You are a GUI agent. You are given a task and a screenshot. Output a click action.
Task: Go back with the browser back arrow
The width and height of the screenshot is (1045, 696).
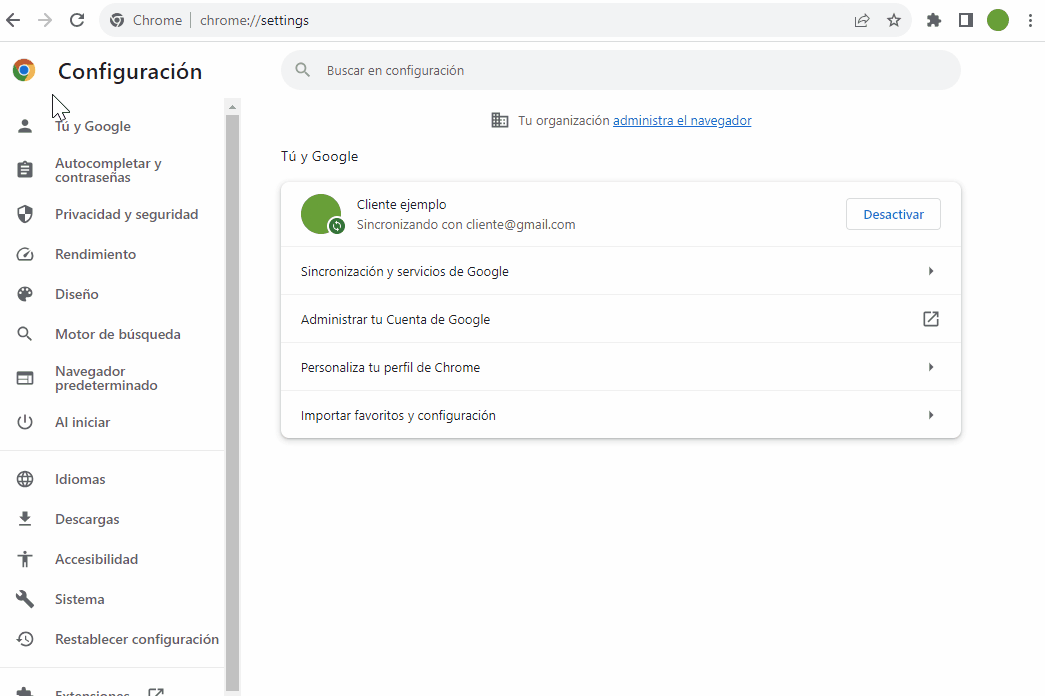click(x=13, y=20)
